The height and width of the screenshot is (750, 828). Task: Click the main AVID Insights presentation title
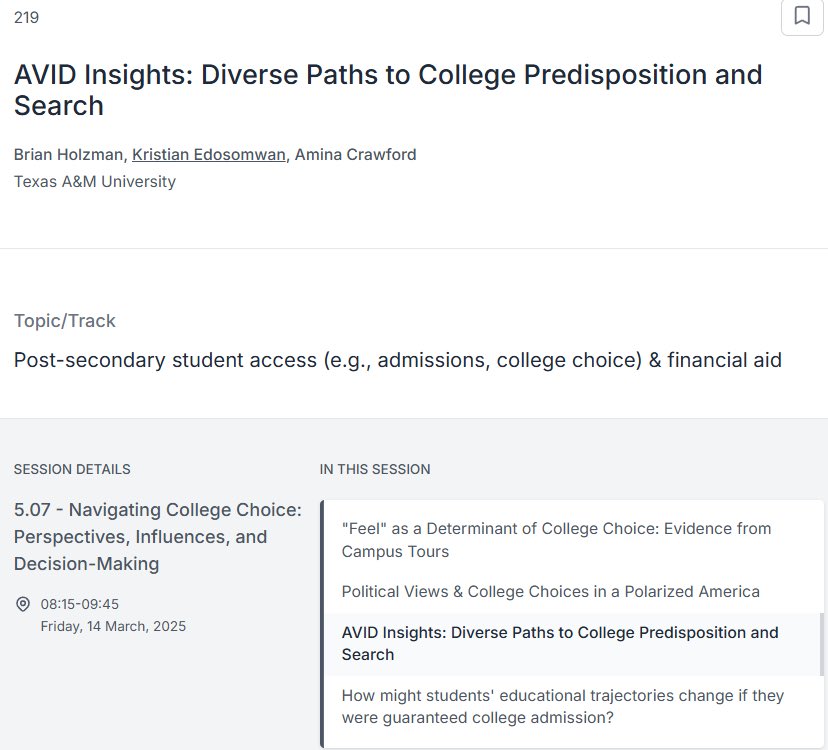click(x=388, y=90)
